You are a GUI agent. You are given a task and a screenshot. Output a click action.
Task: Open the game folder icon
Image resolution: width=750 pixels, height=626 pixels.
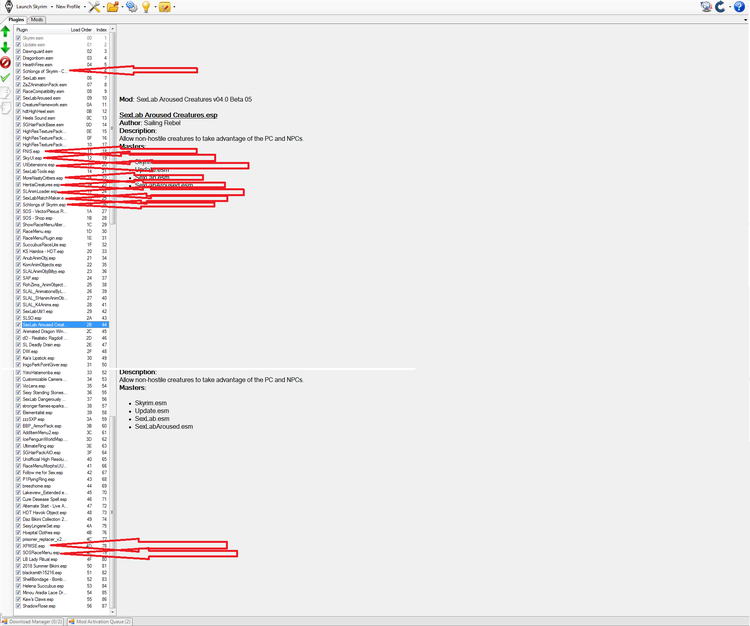(112, 7)
